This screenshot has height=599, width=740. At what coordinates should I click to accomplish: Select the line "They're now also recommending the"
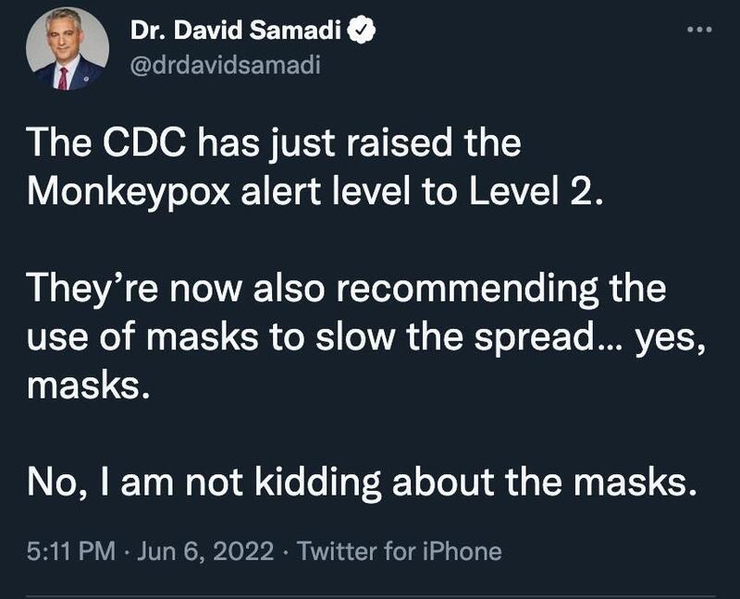[x=346, y=289]
